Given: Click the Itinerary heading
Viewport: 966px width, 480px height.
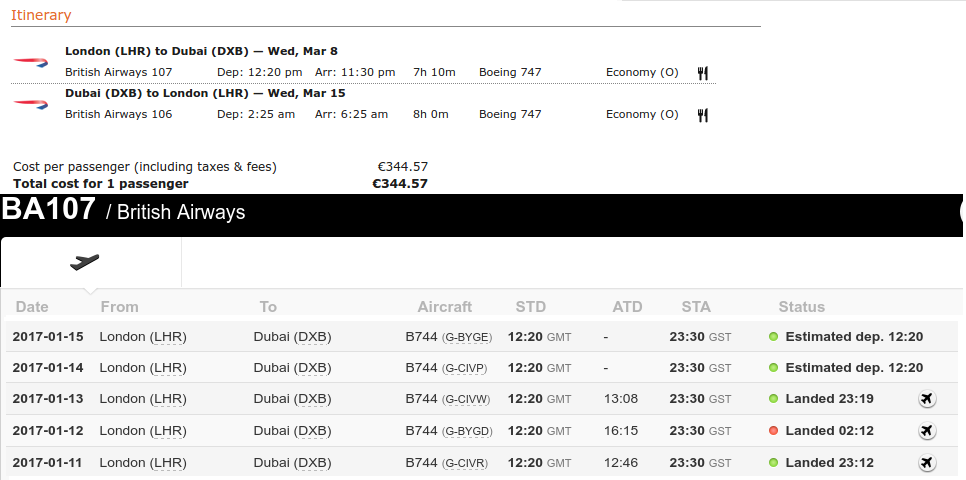Looking at the screenshot, I should point(41,15).
